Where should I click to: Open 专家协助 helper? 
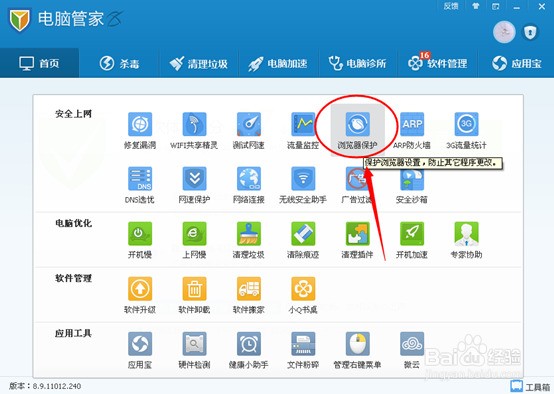(466, 234)
